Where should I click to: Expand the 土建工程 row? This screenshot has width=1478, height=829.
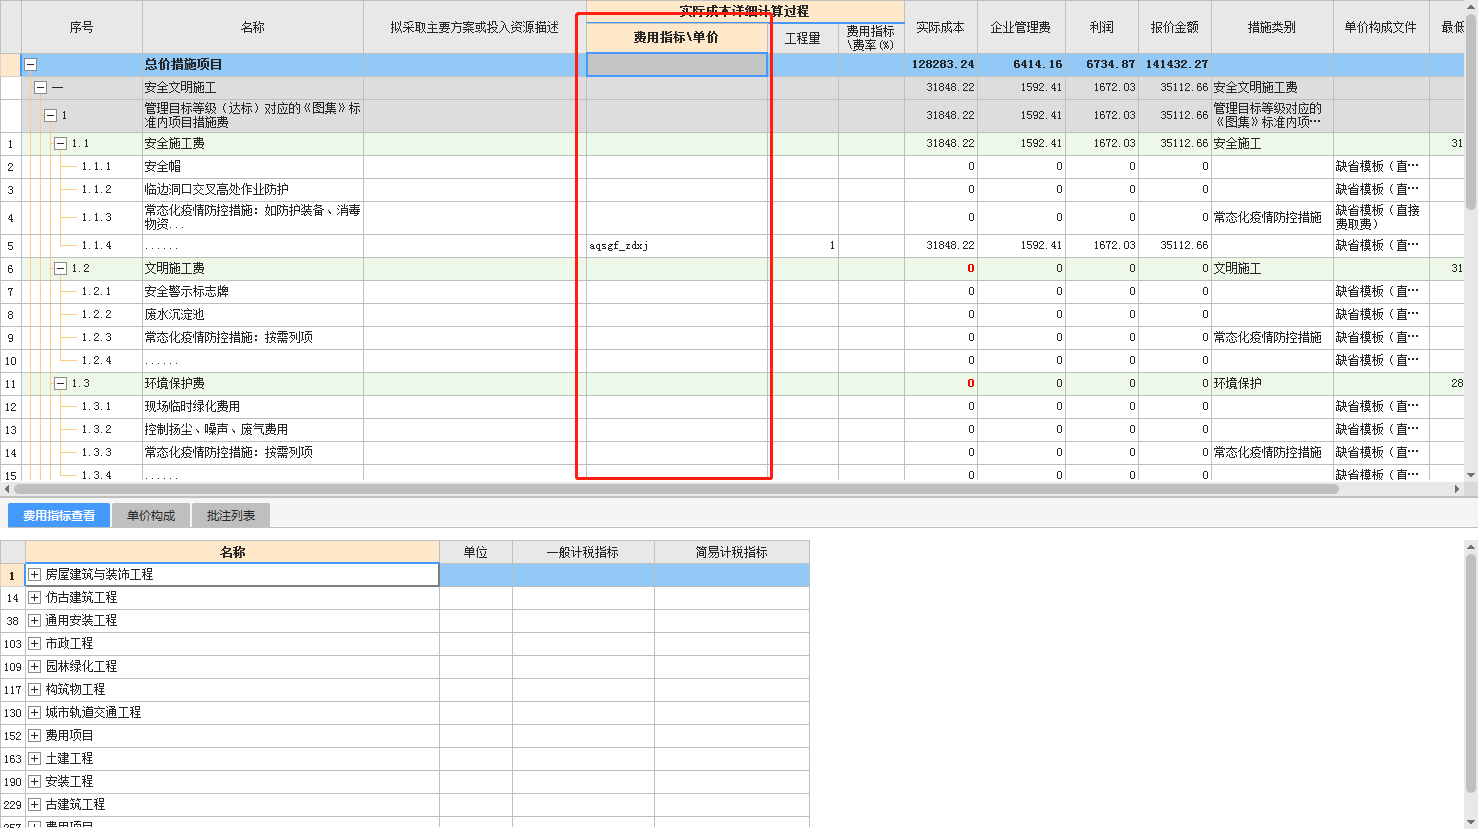click(x=34, y=758)
